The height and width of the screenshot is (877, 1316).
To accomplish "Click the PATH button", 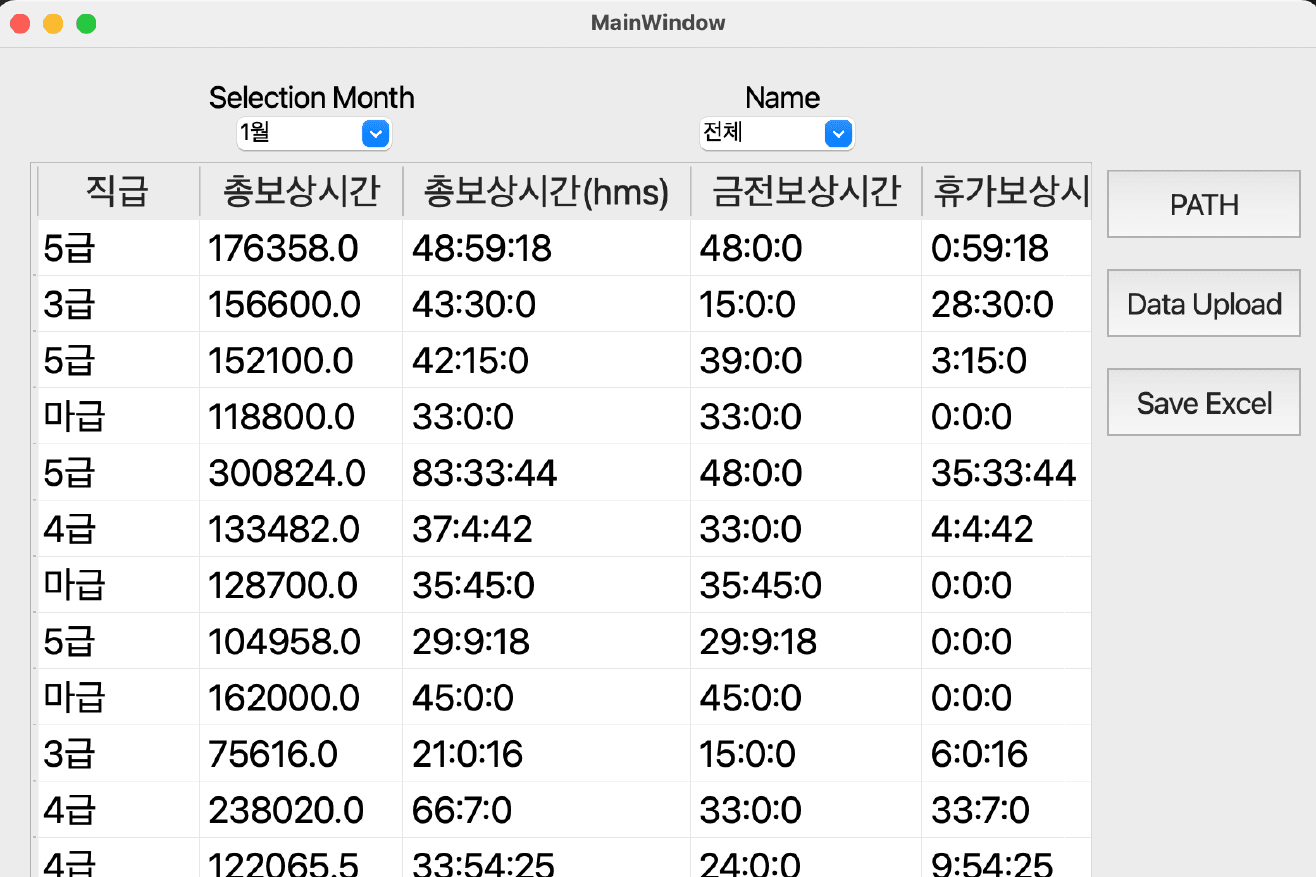I will coord(1204,205).
